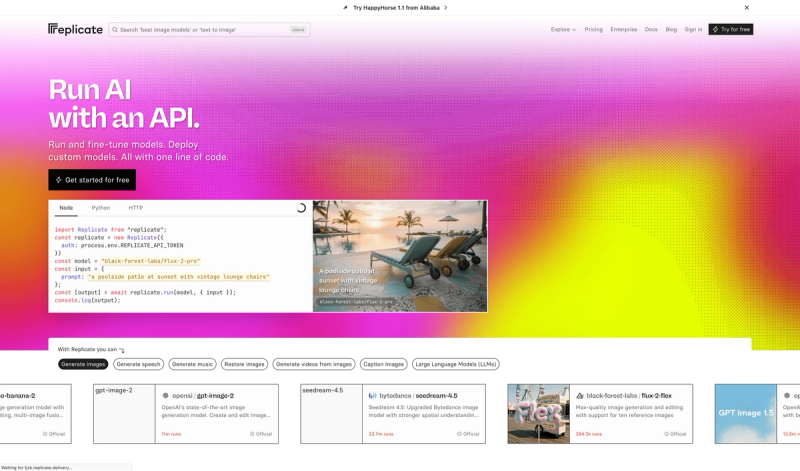
Task: Click the gpt-image-2 placeholder thumbnail
Action: [124, 414]
